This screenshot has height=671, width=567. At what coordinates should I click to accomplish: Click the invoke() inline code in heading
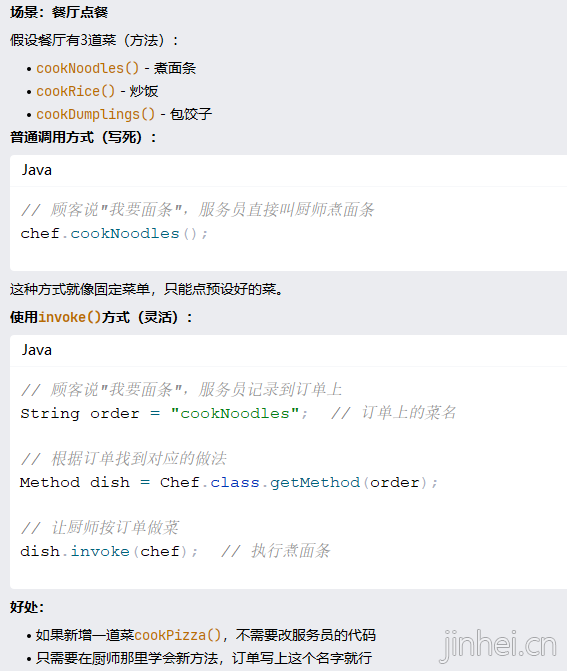[70, 317]
